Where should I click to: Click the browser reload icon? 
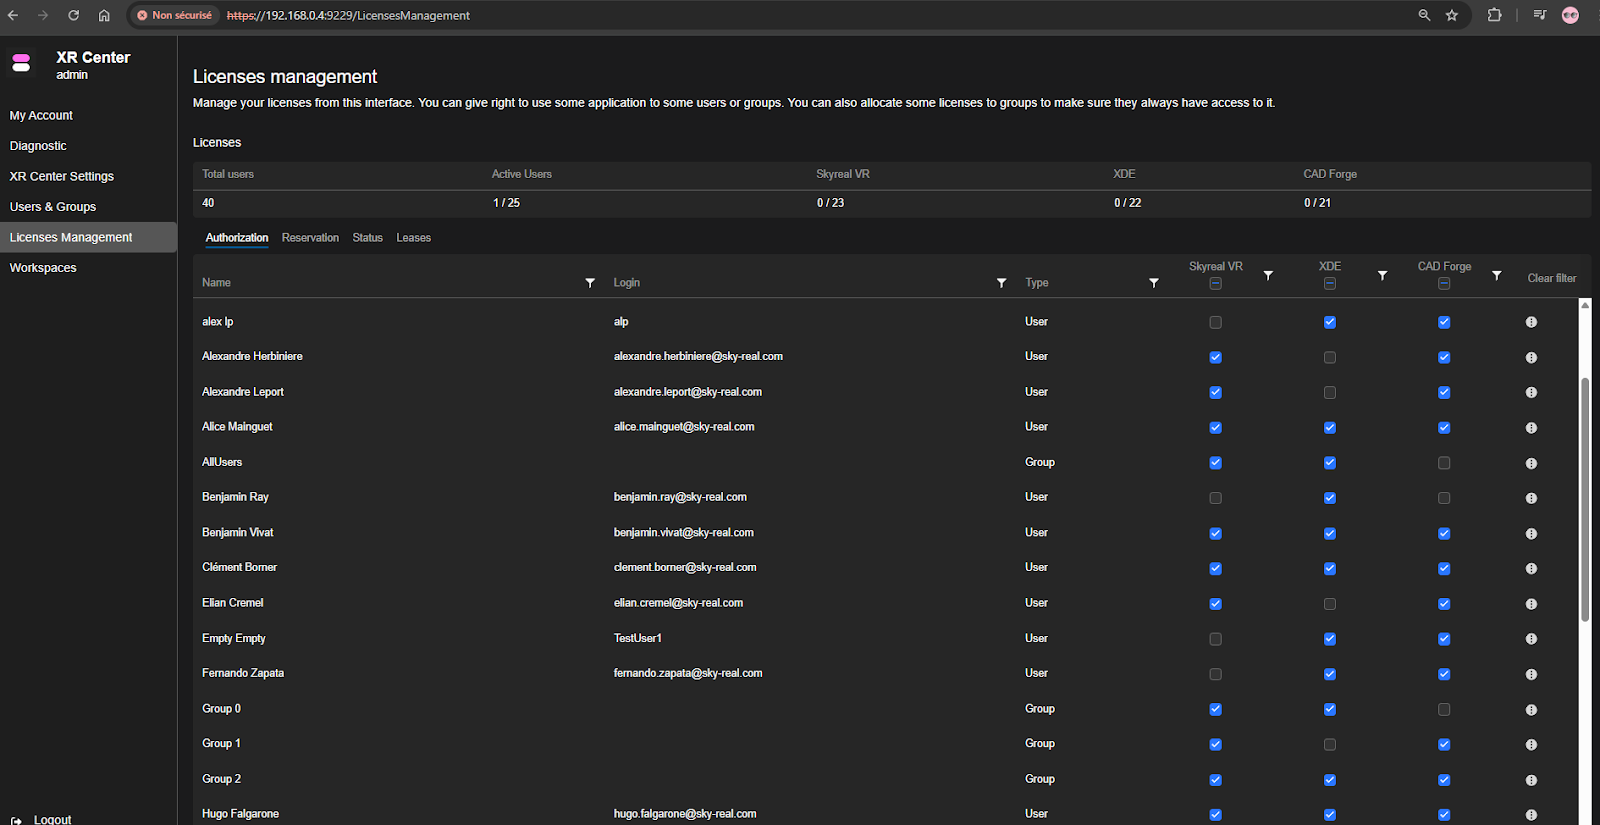73,15
